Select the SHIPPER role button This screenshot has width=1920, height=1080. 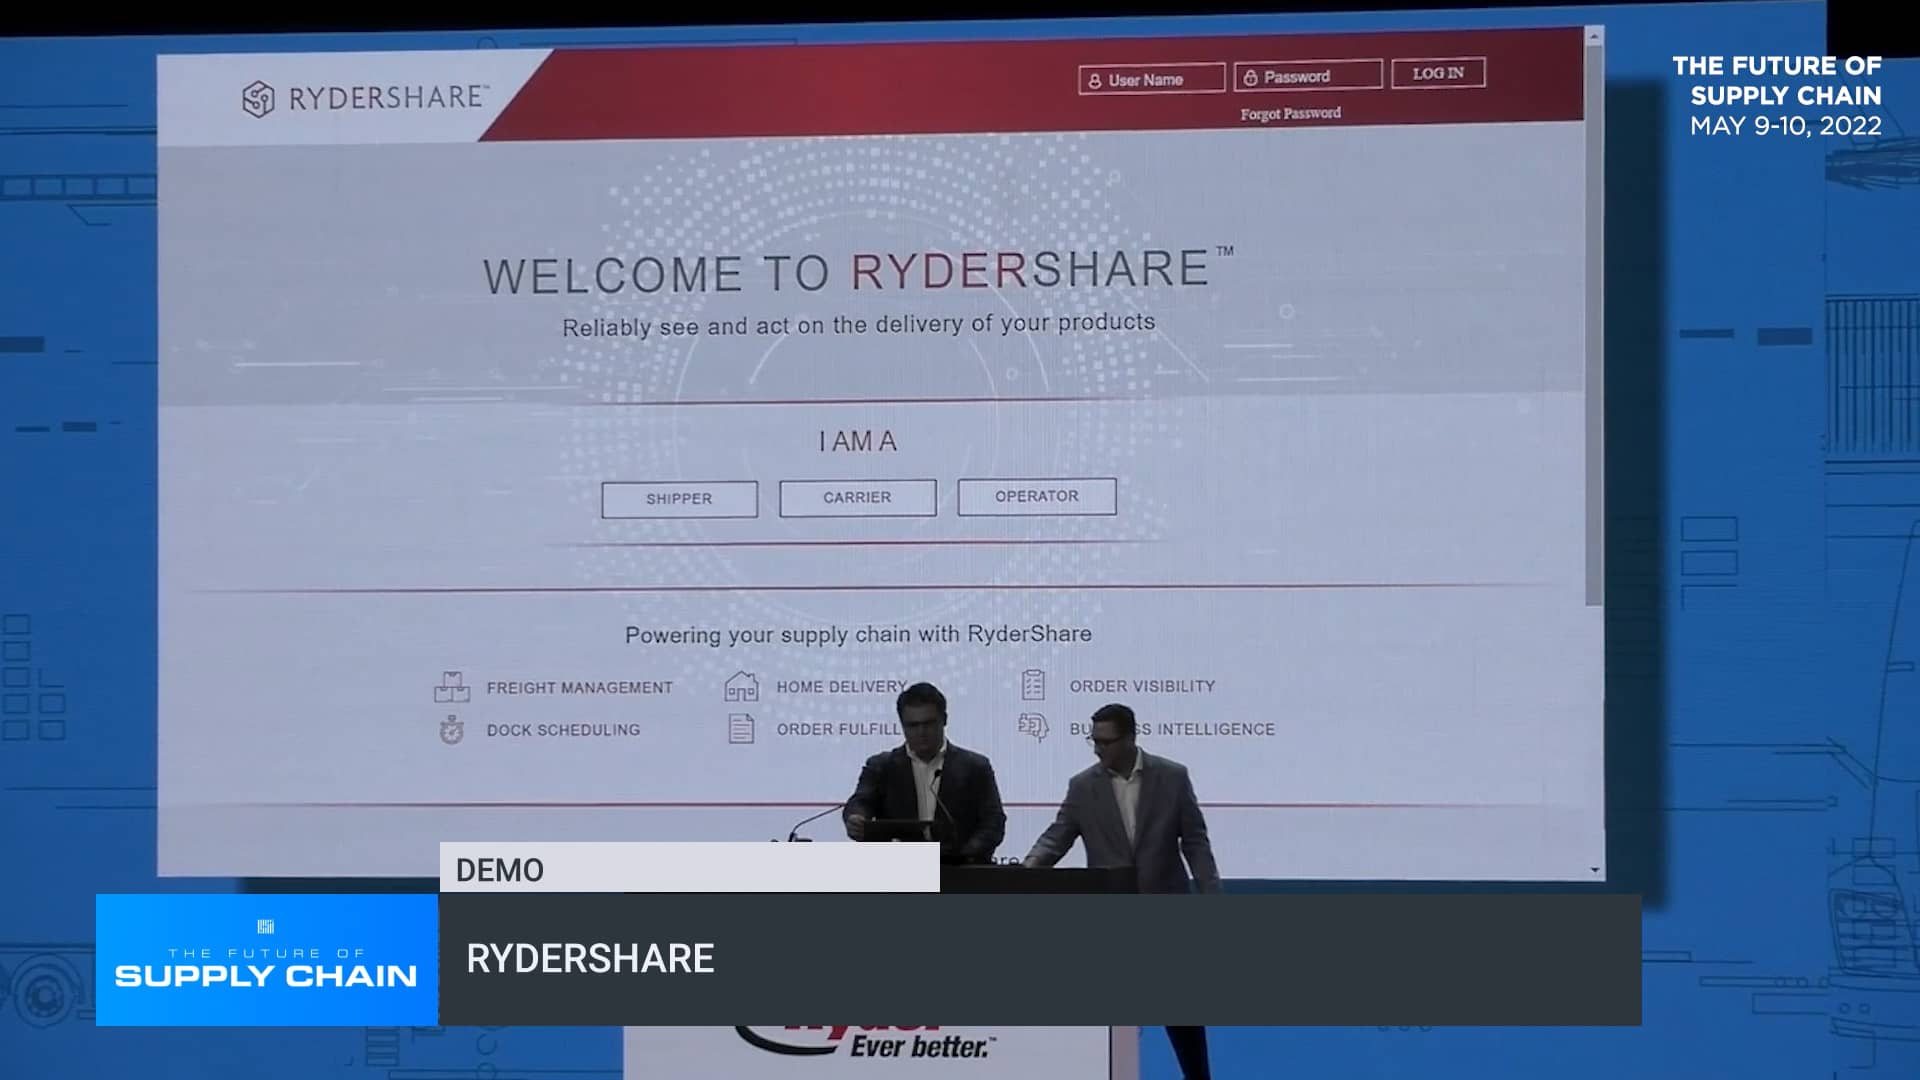(679, 499)
